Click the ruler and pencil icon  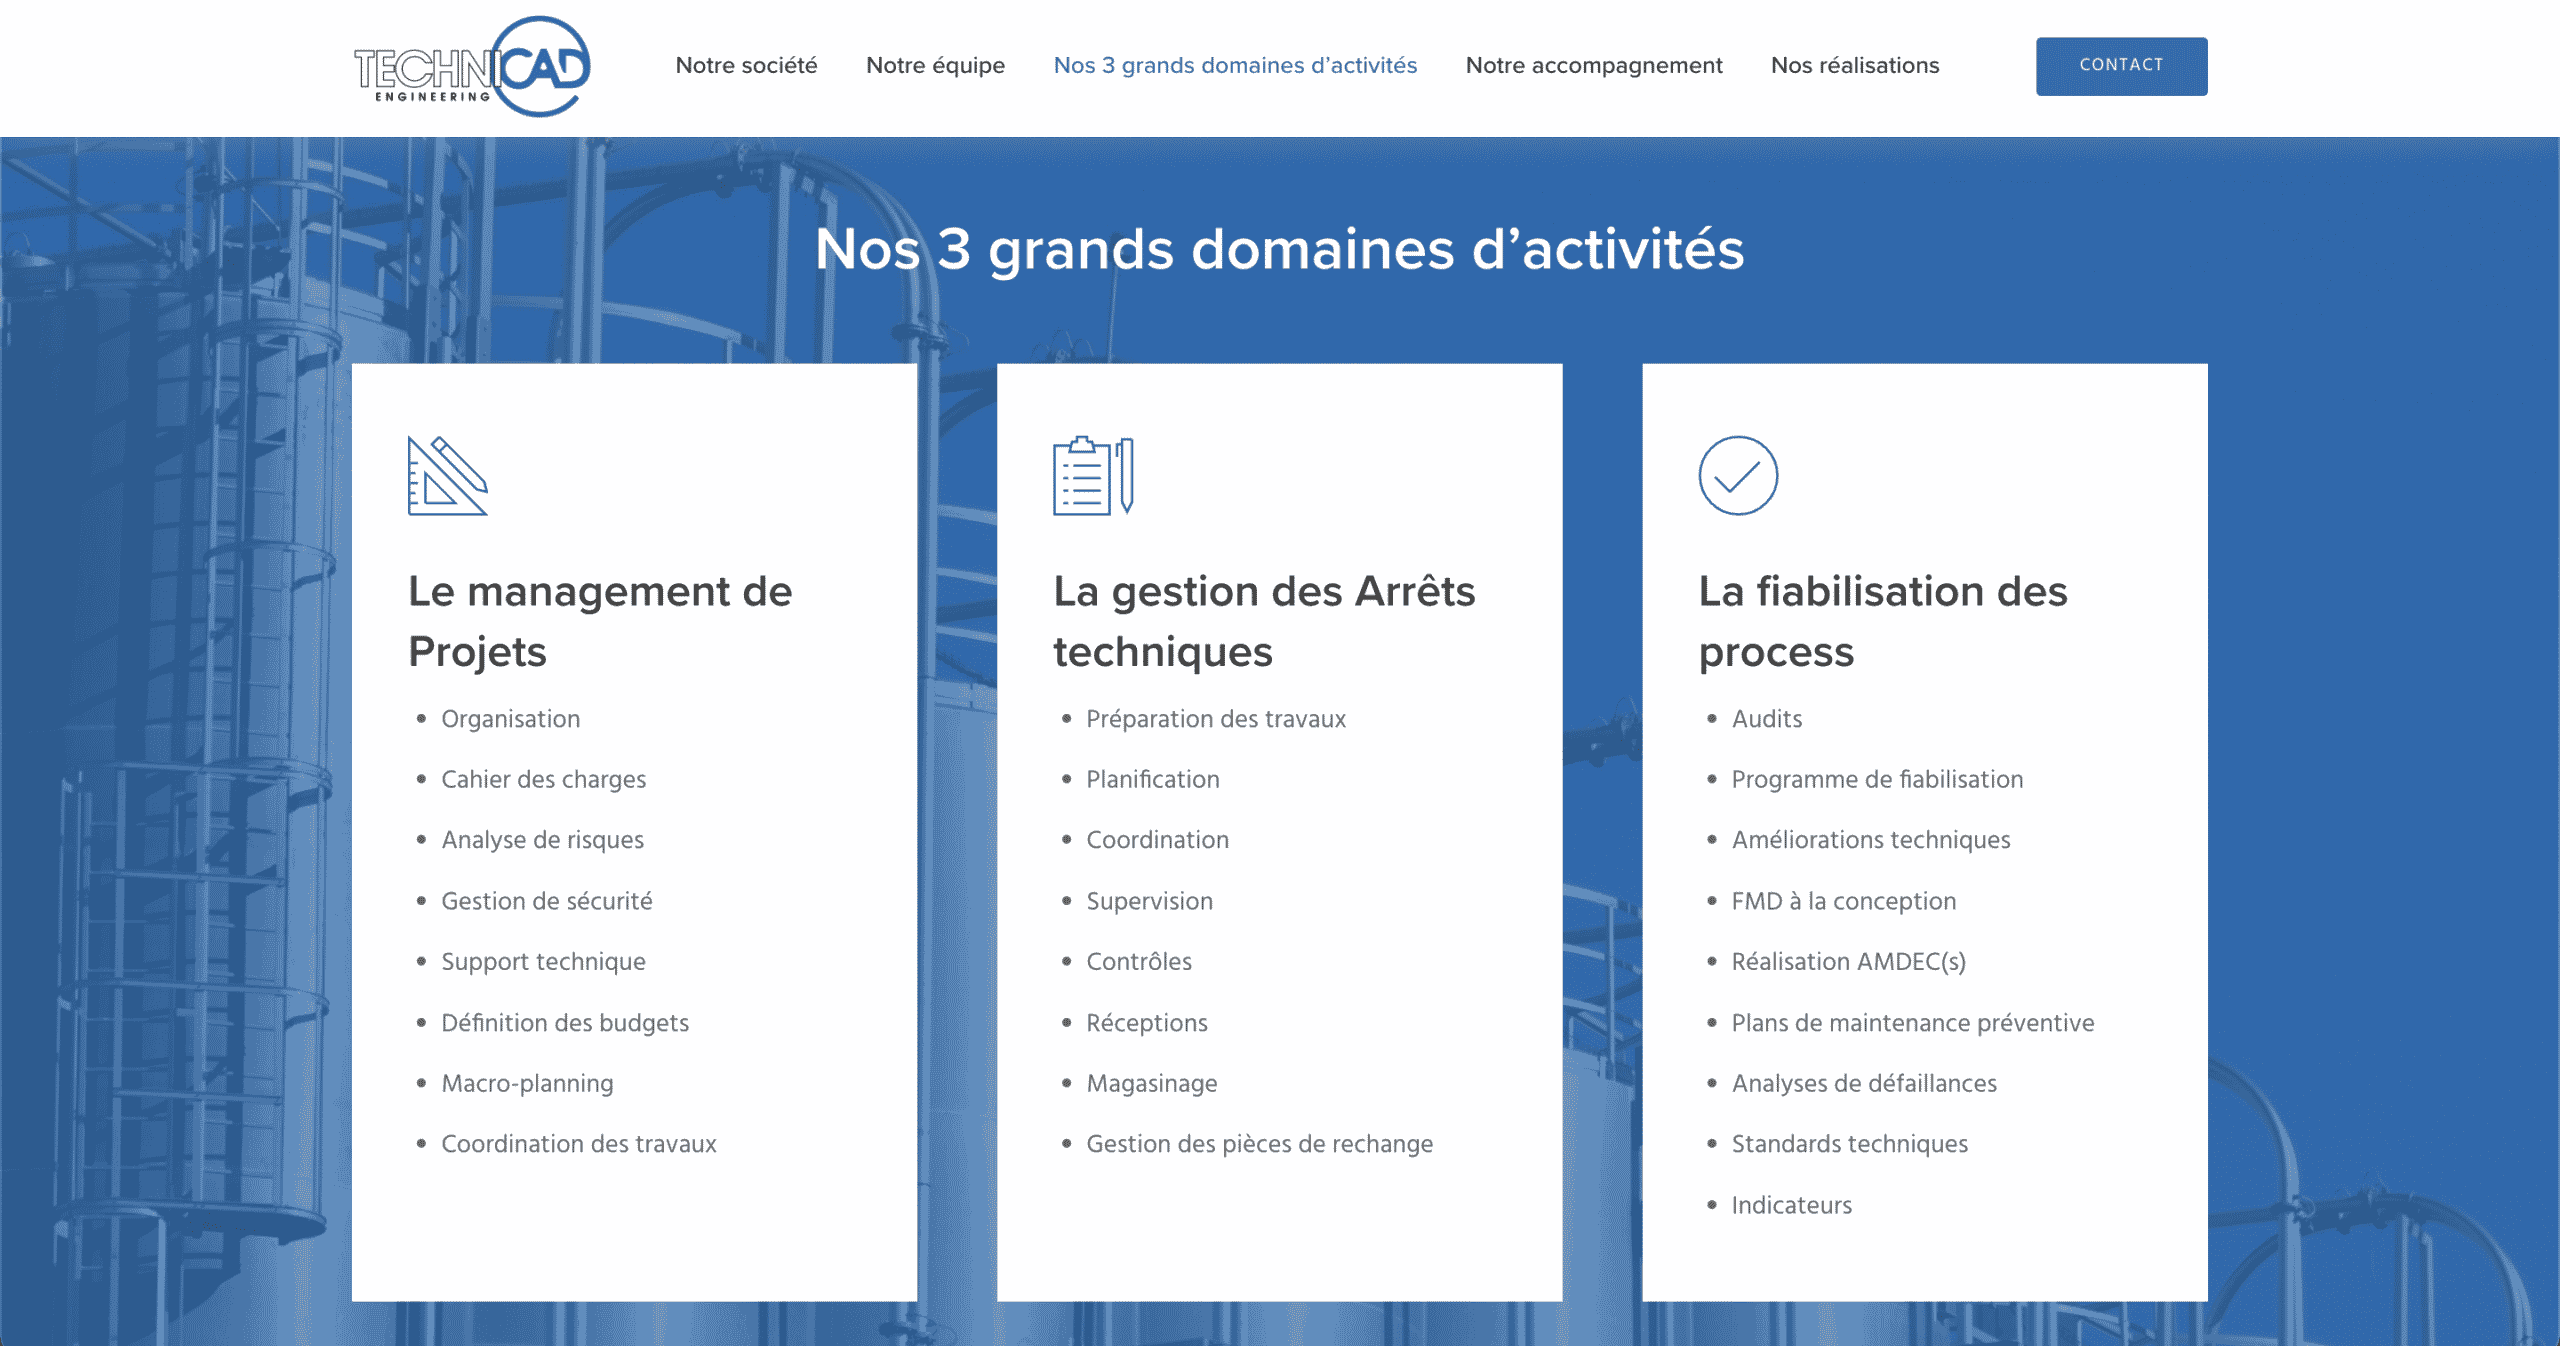tap(447, 476)
